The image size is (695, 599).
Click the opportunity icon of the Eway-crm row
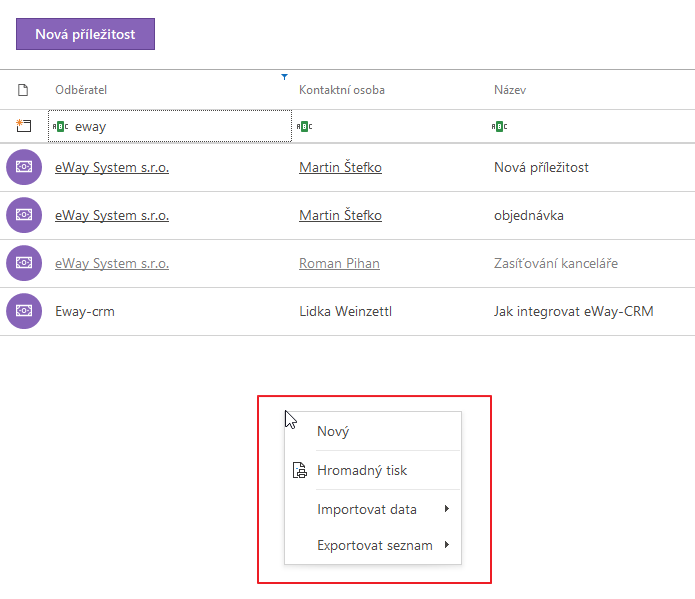pyautogui.click(x=24, y=311)
